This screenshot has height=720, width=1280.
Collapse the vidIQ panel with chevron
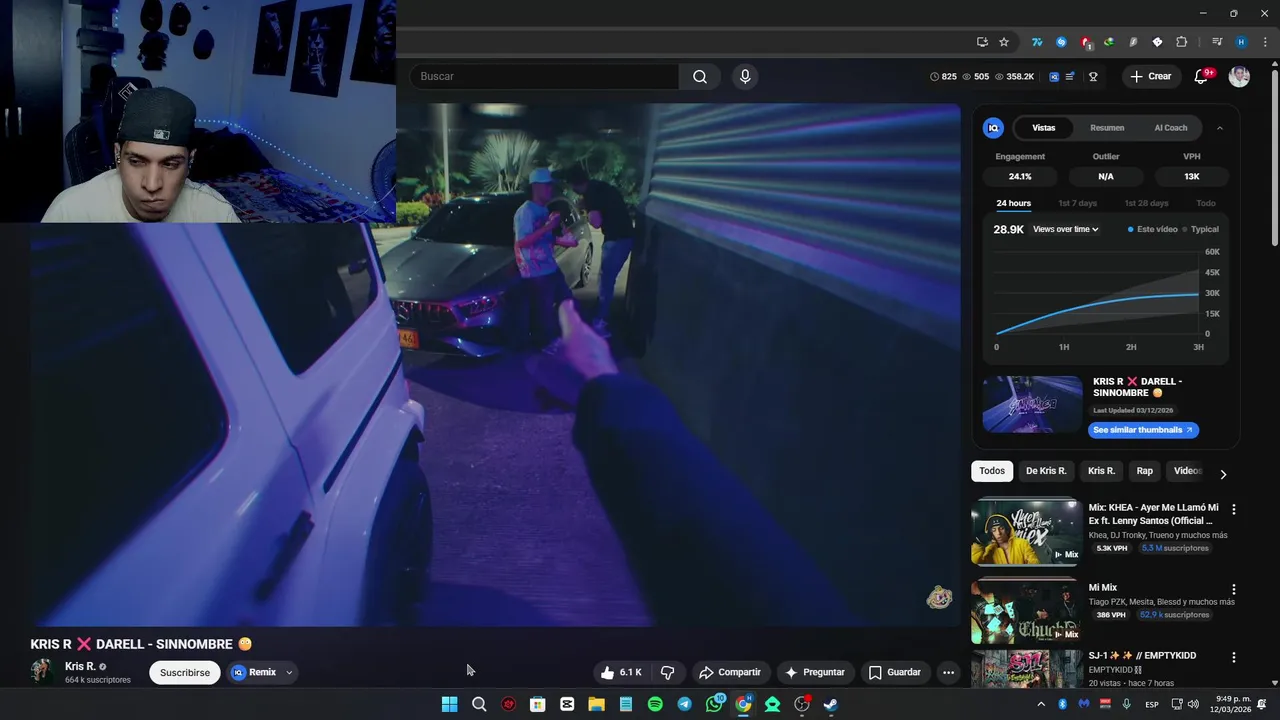click(1219, 128)
